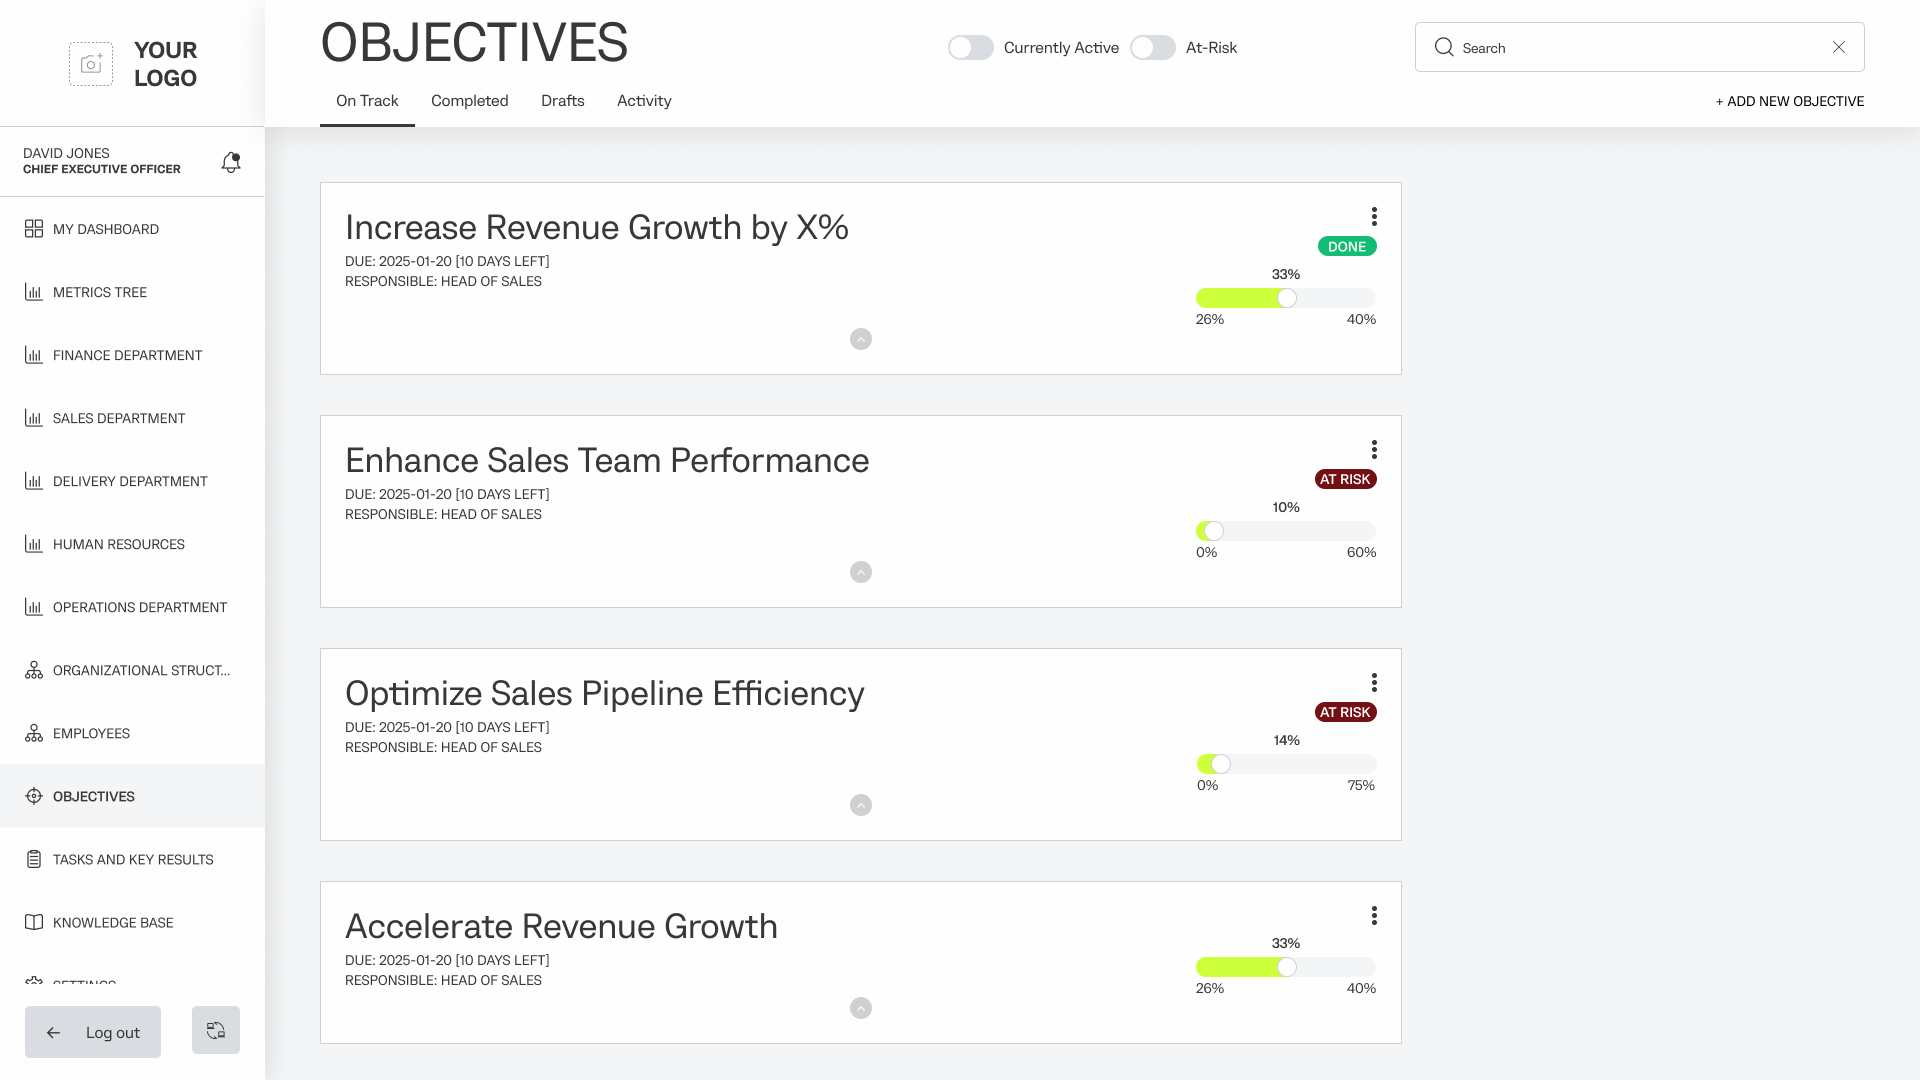
Task: Click the notification bell icon
Action: tap(231, 162)
